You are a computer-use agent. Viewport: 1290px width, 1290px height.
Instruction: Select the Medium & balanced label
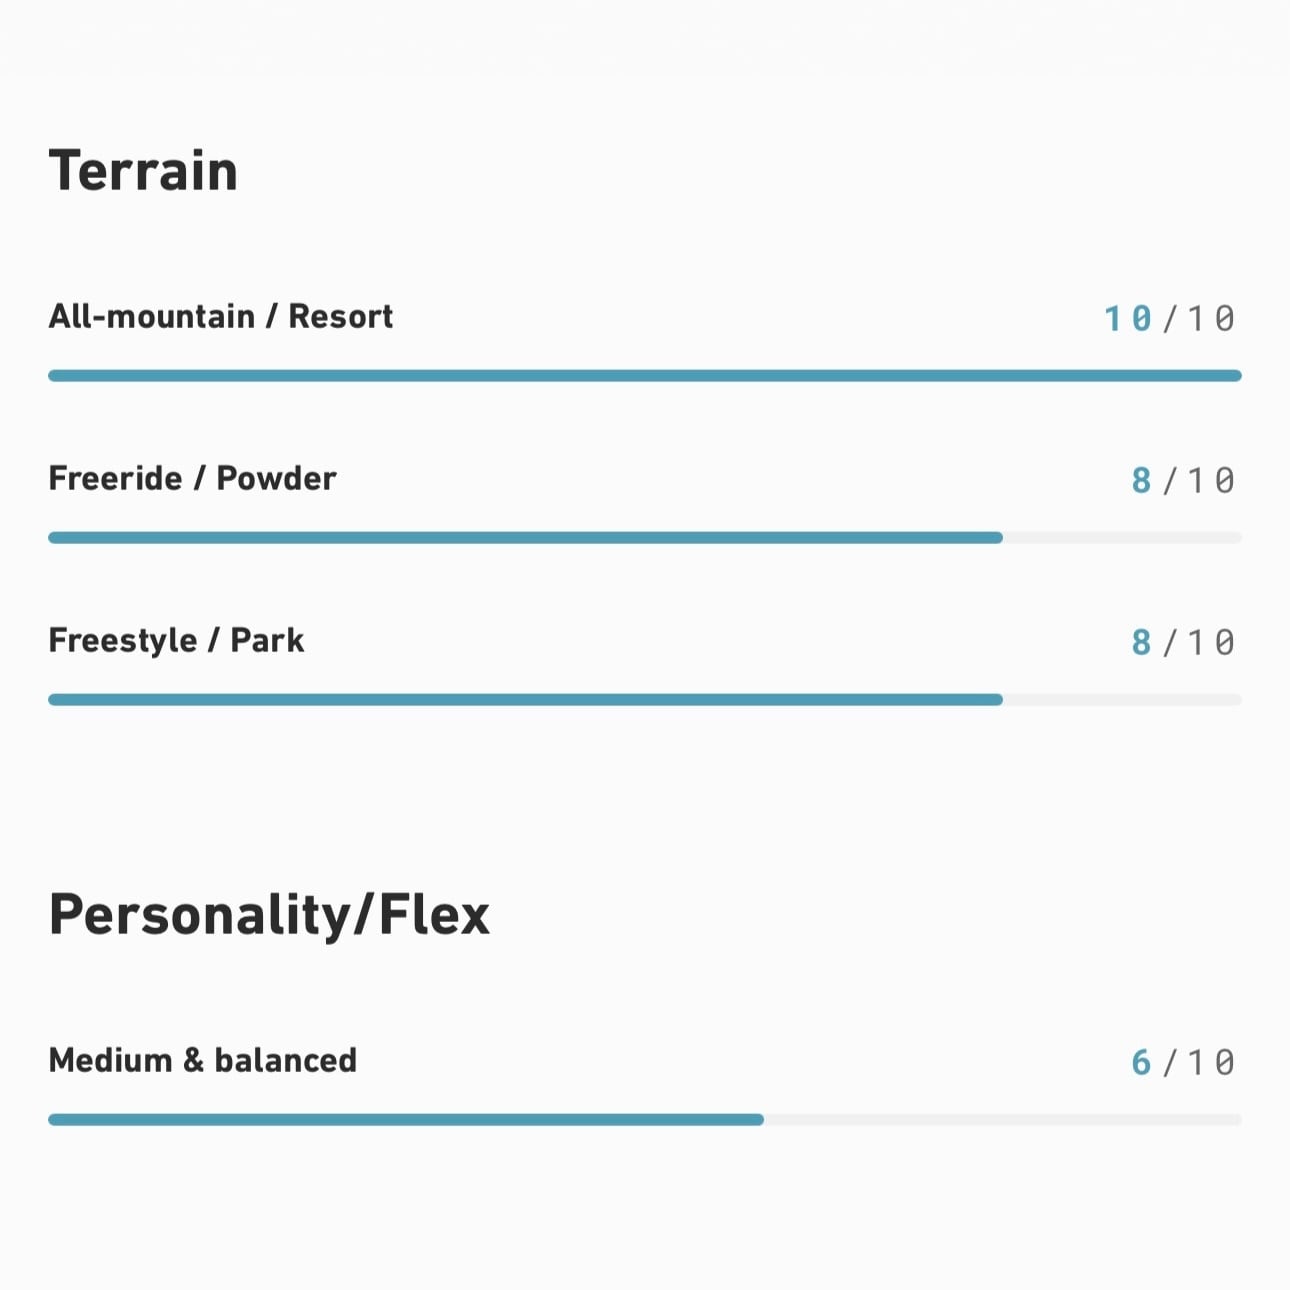click(x=202, y=1060)
